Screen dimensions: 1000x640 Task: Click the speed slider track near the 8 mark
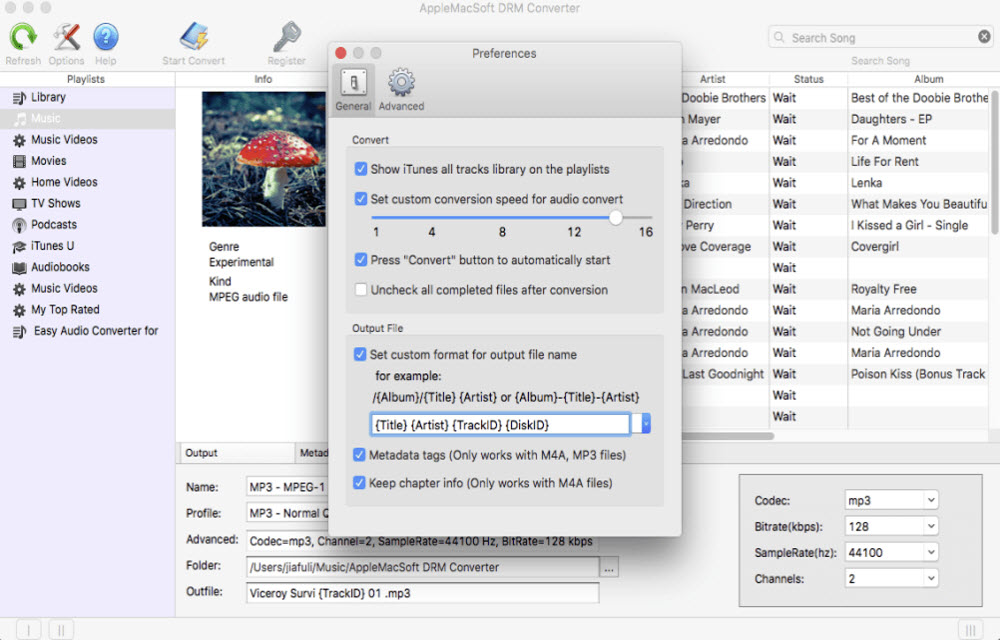pyautogui.click(x=503, y=217)
